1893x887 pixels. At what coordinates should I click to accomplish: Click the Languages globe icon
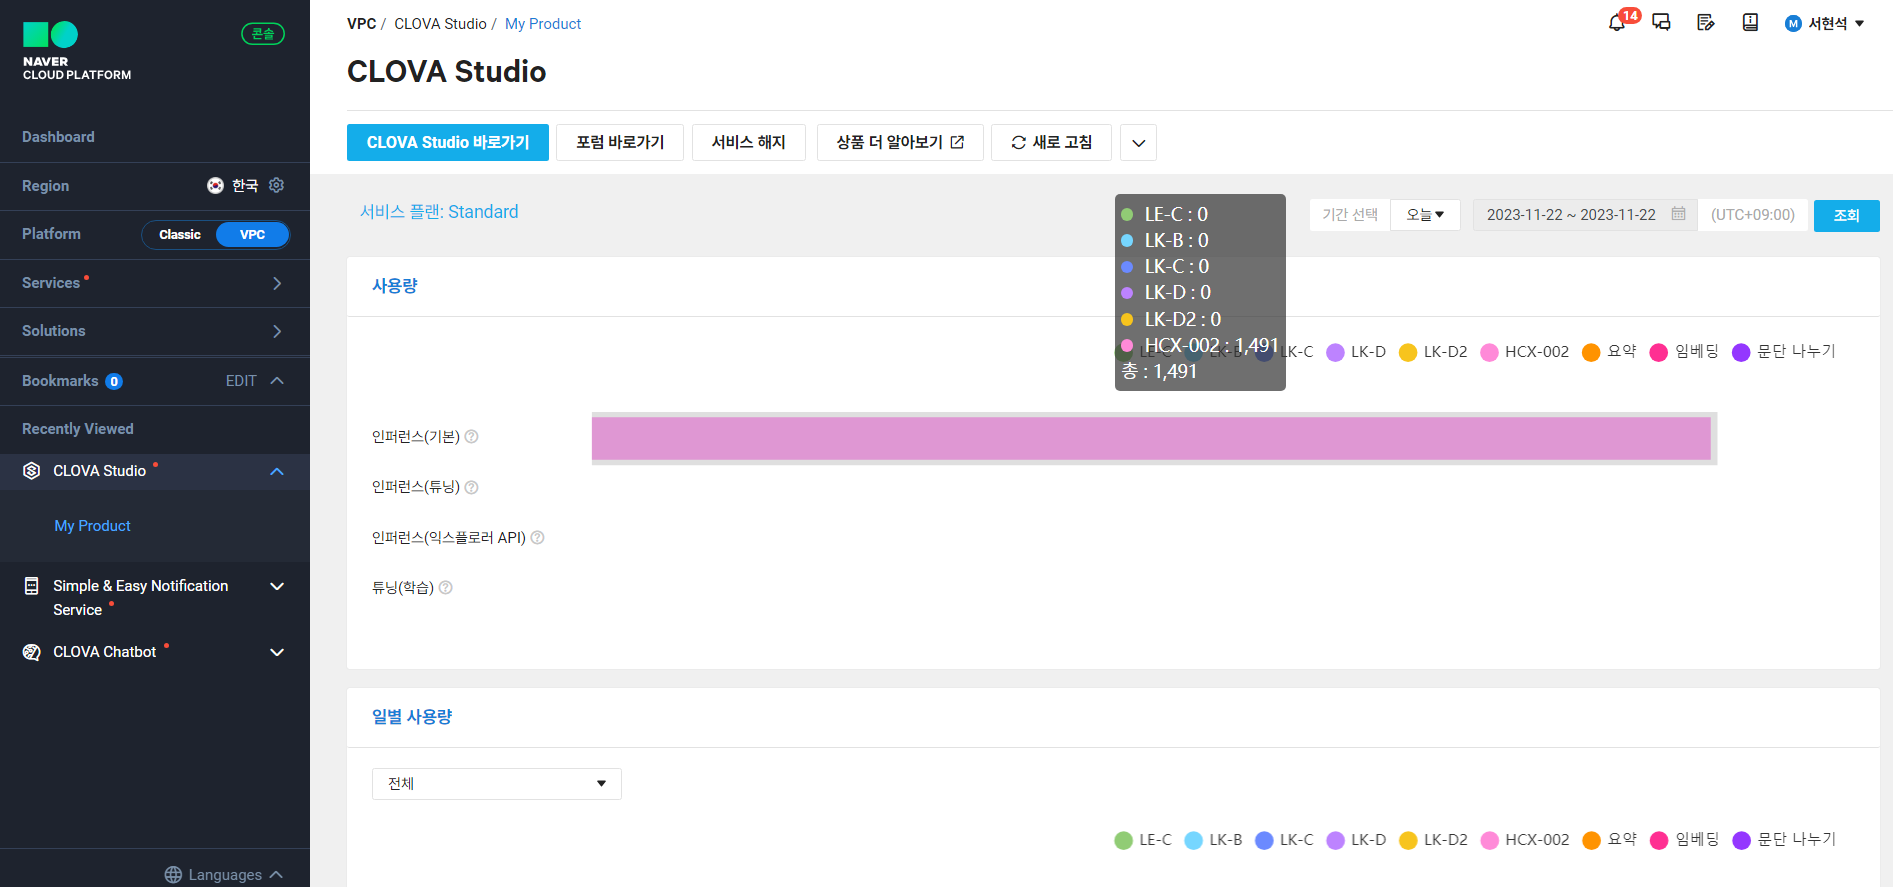tap(173, 875)
